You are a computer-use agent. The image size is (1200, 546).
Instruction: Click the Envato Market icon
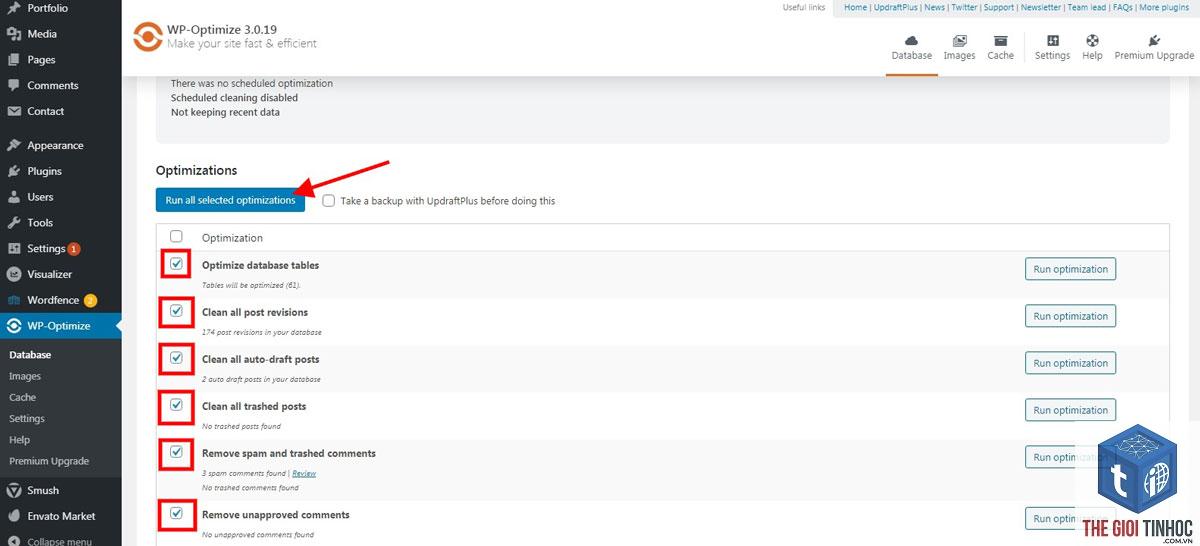point(14,517)
